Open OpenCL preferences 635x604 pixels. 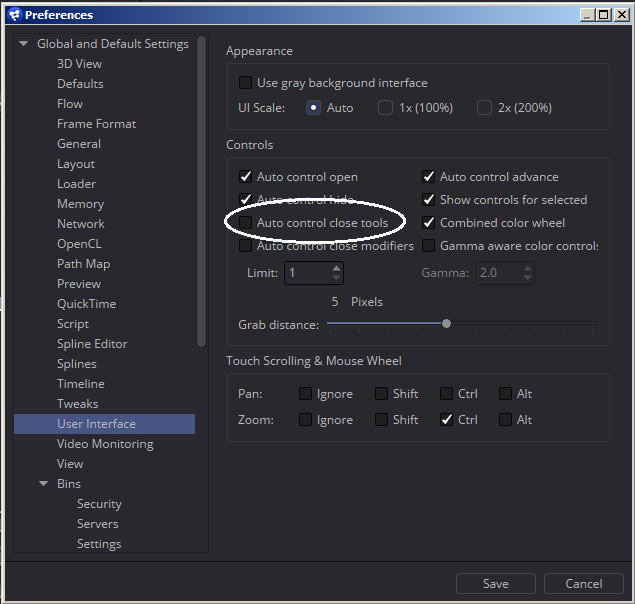pos(79,243)
